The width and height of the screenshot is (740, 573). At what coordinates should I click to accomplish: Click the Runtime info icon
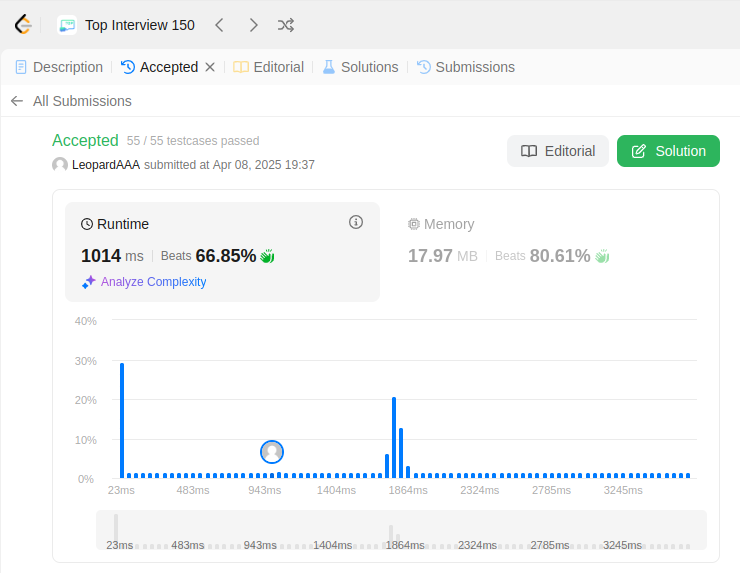[x=356, y=222]
